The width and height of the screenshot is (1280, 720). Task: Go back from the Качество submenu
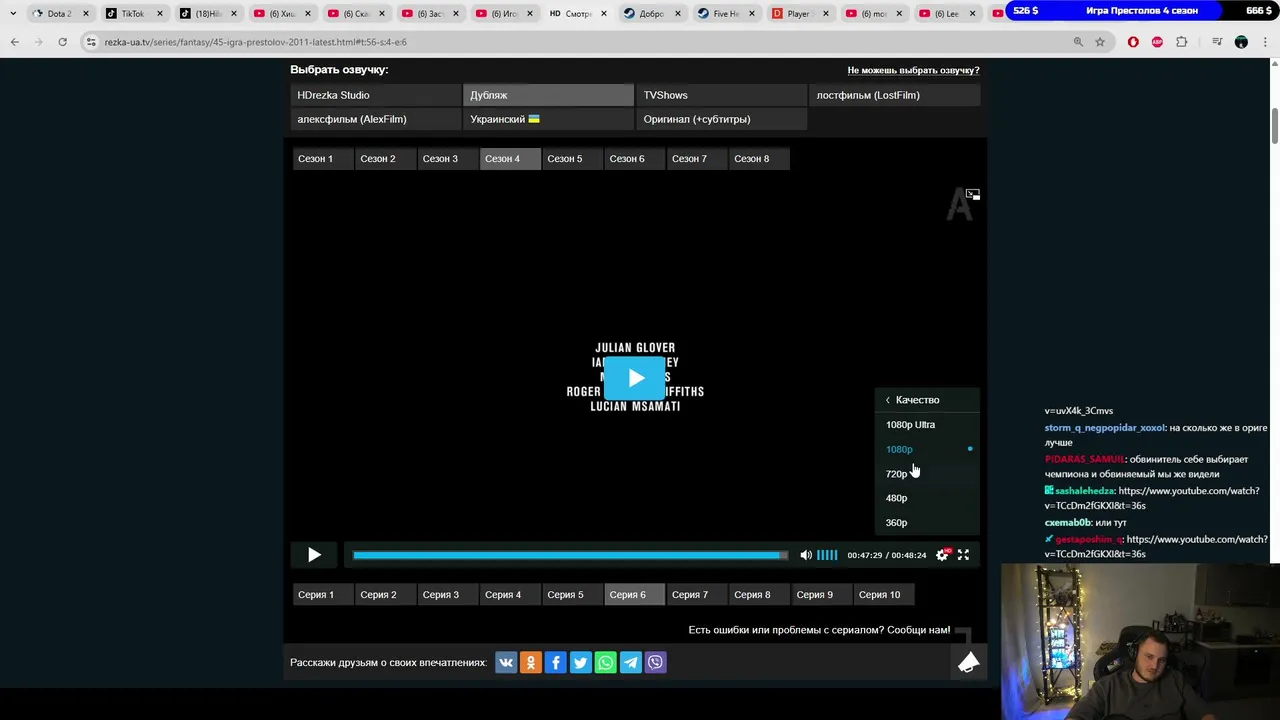coord(887,400)
